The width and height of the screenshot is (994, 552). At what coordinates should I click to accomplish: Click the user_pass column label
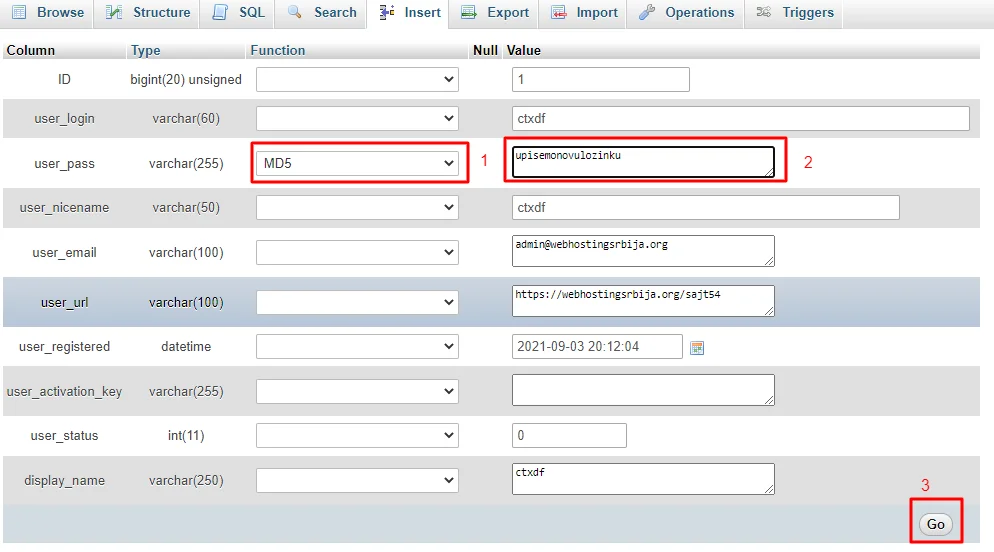coord(64,164)
